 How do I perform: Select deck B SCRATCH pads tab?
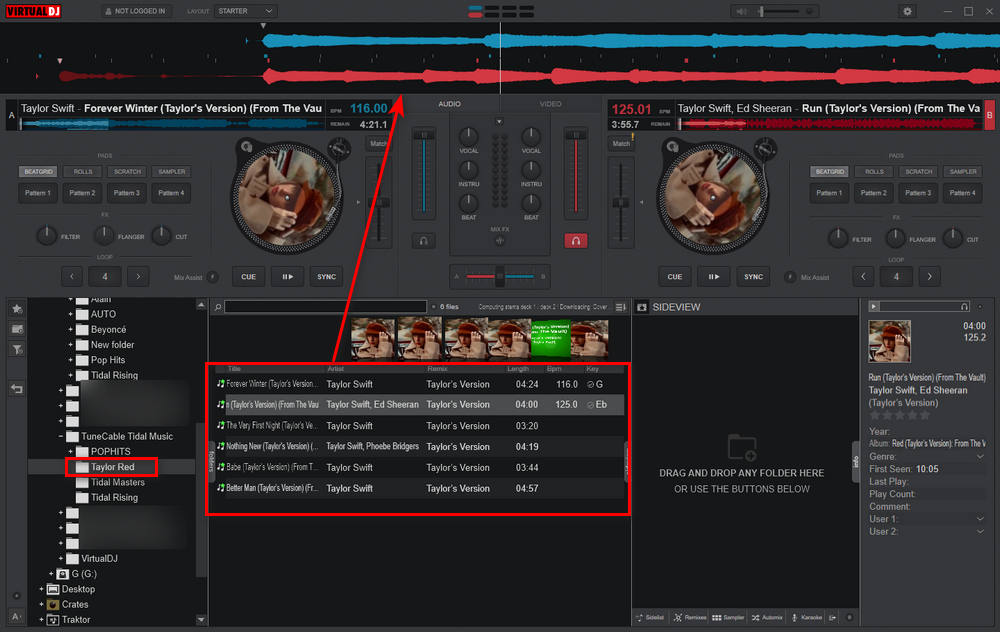[x=918, y=172]
